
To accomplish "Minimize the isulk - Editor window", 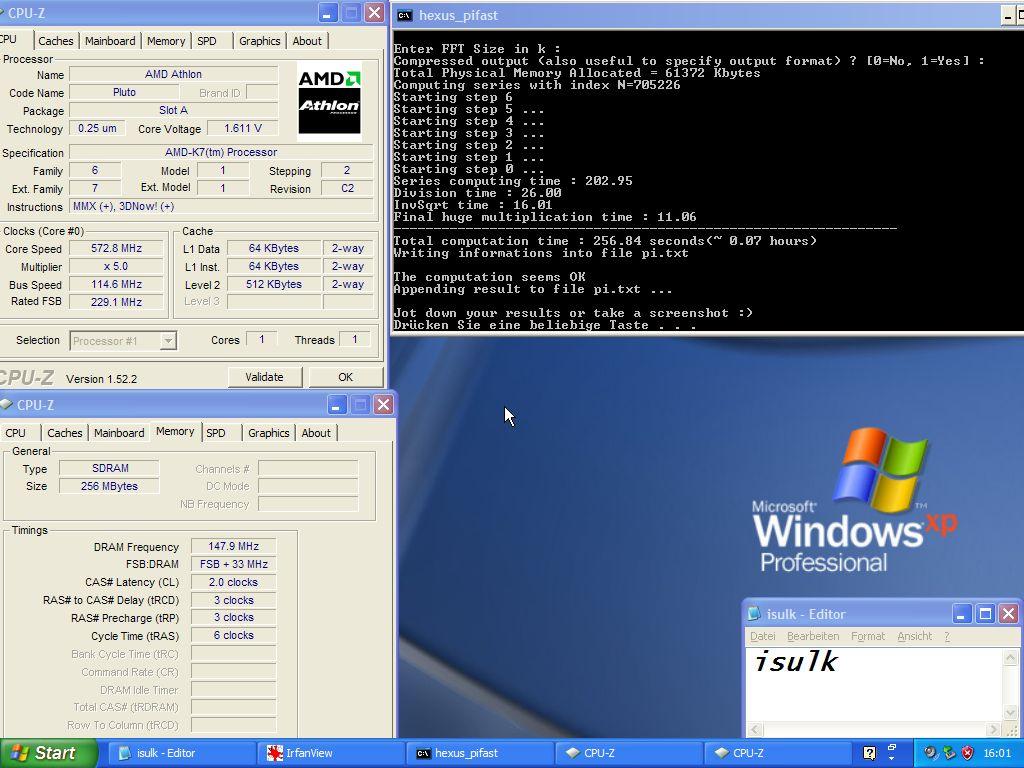I will pyautogui.click(x=961, y=614).
